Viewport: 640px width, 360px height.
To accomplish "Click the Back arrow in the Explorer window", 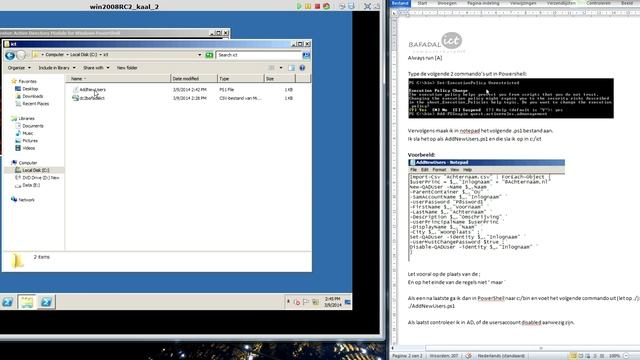I will click(10, 55).
